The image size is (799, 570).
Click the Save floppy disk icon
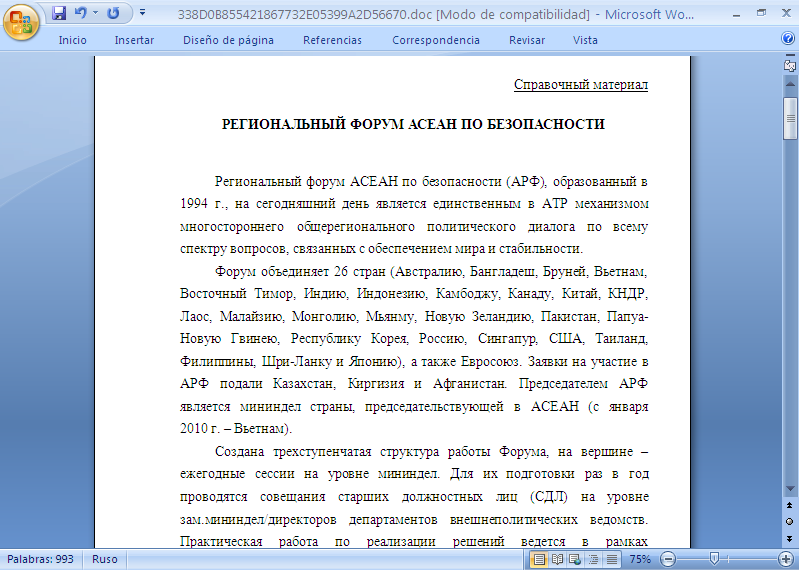pyautogui.click(x=58, y=13)
